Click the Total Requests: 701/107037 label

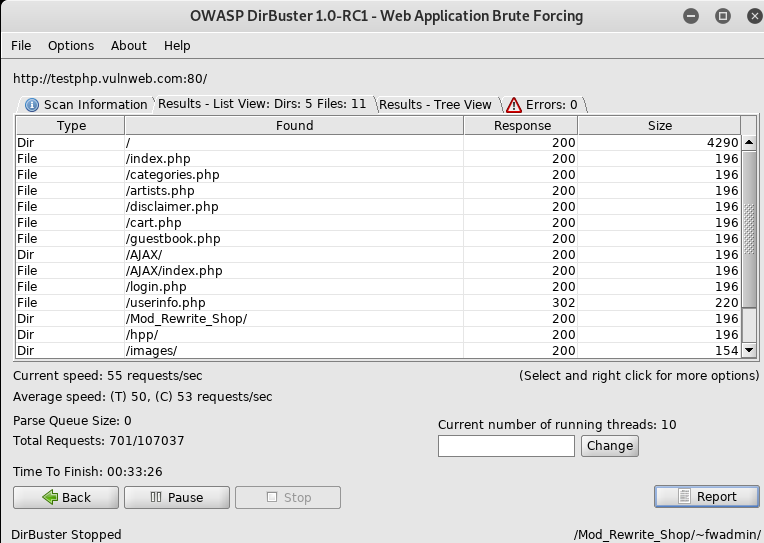[x=98, y=441]
